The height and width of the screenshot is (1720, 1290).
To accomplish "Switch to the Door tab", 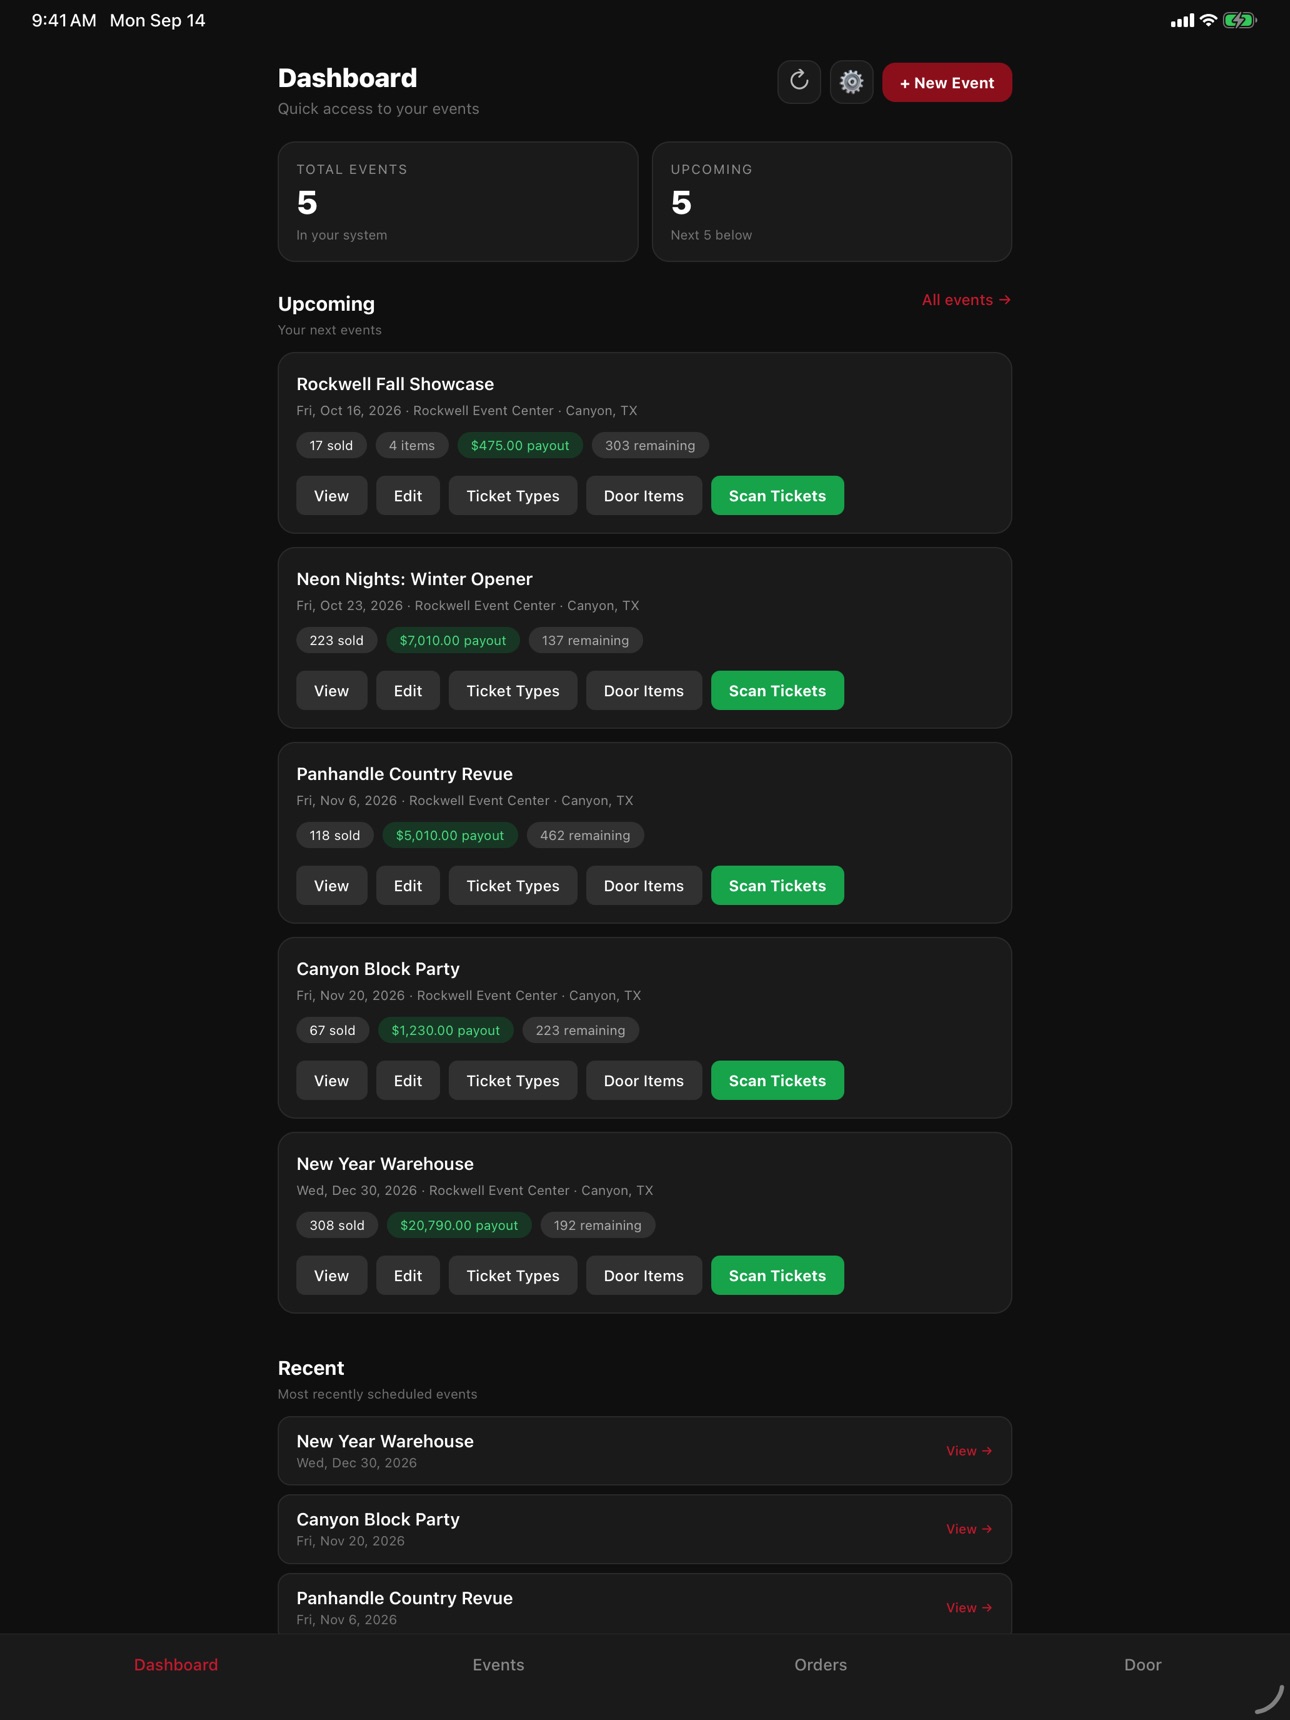I will [1142, 1664].
